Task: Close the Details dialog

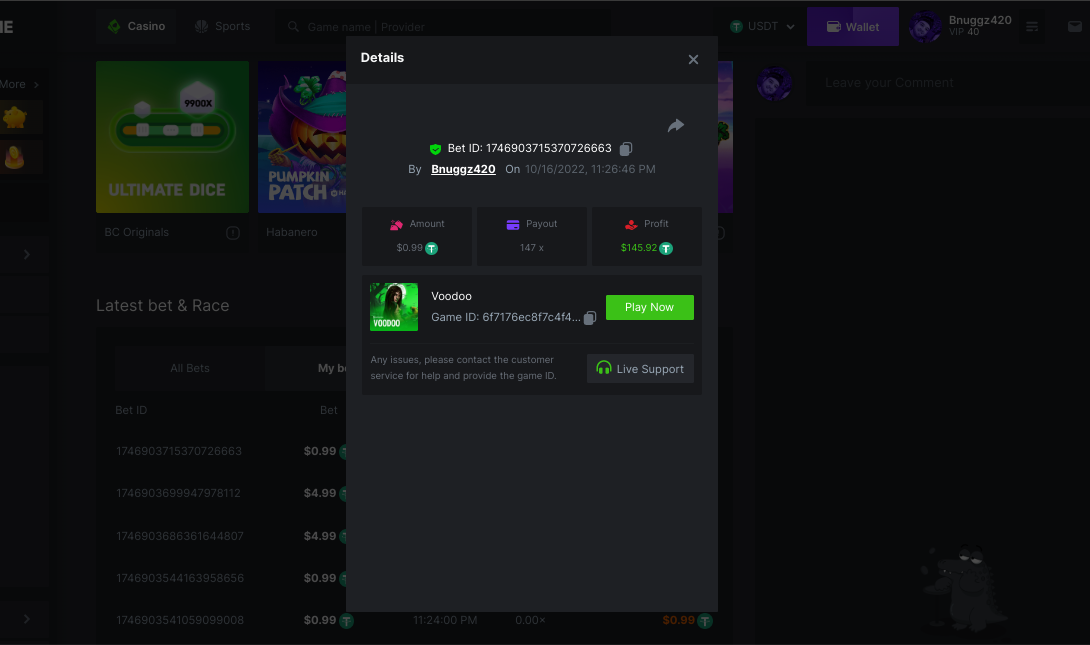Action: coord(693,59)
